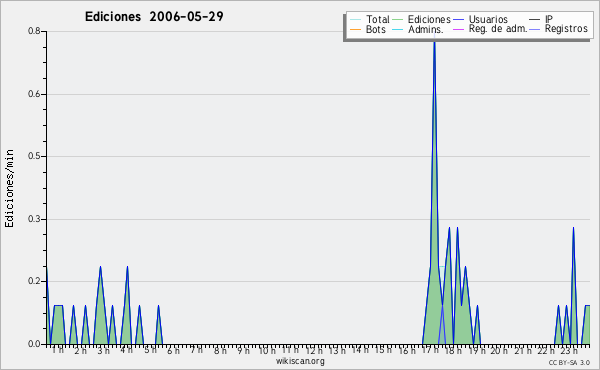The height and width of the screenshot is (370, 600).
Task: Click the chart title 'Ediciones 2006-05-29'
Action: point(154,17)
